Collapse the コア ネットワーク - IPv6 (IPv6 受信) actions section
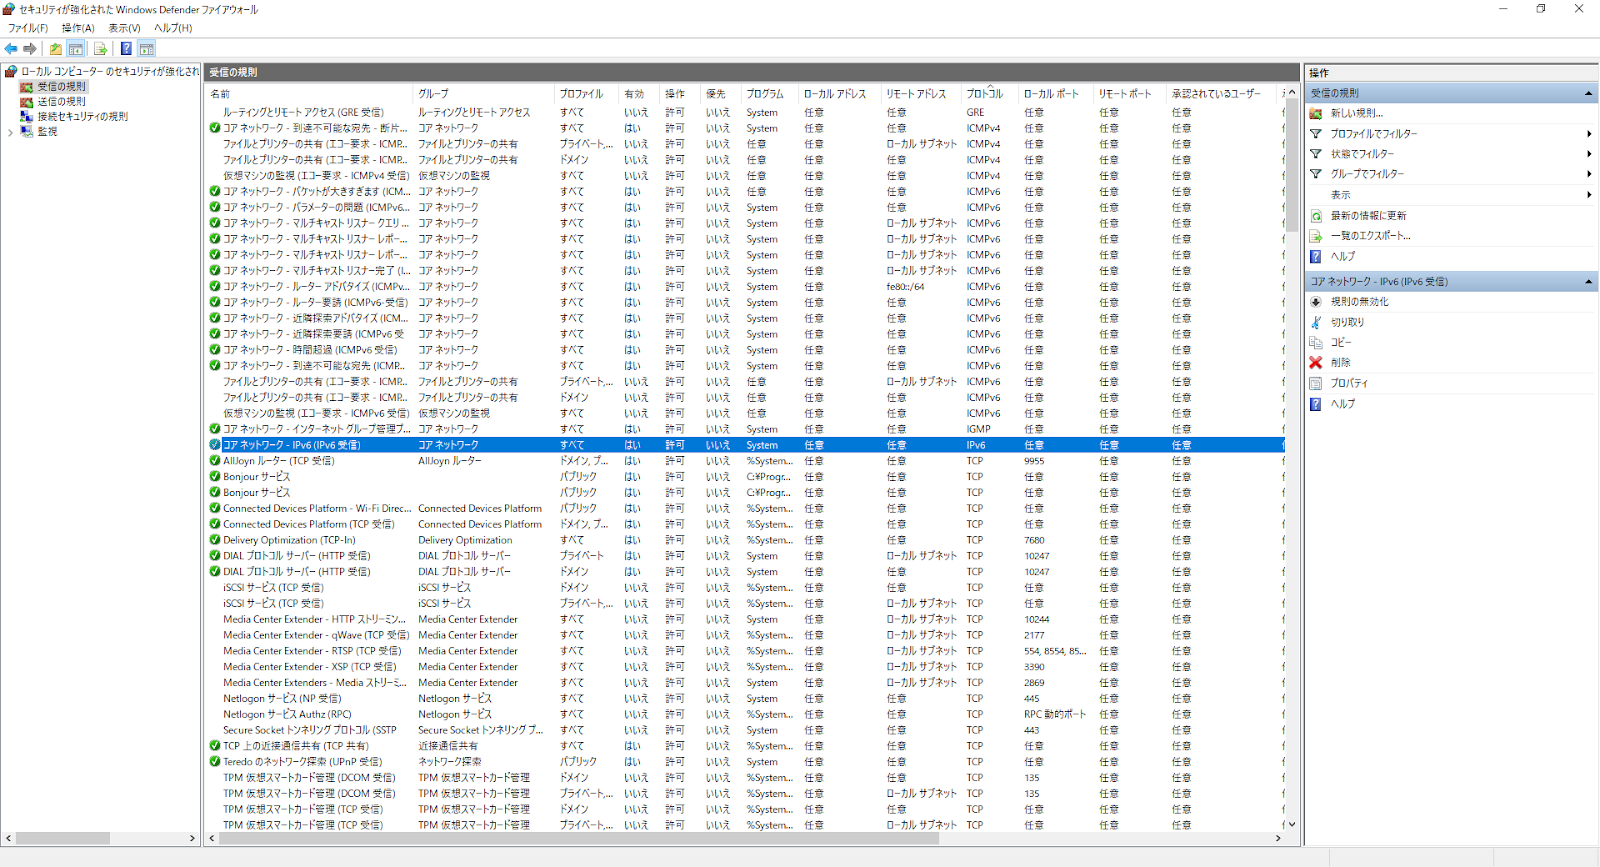The height and width of the screenshot is (867, 1600). pos(1588,282)
